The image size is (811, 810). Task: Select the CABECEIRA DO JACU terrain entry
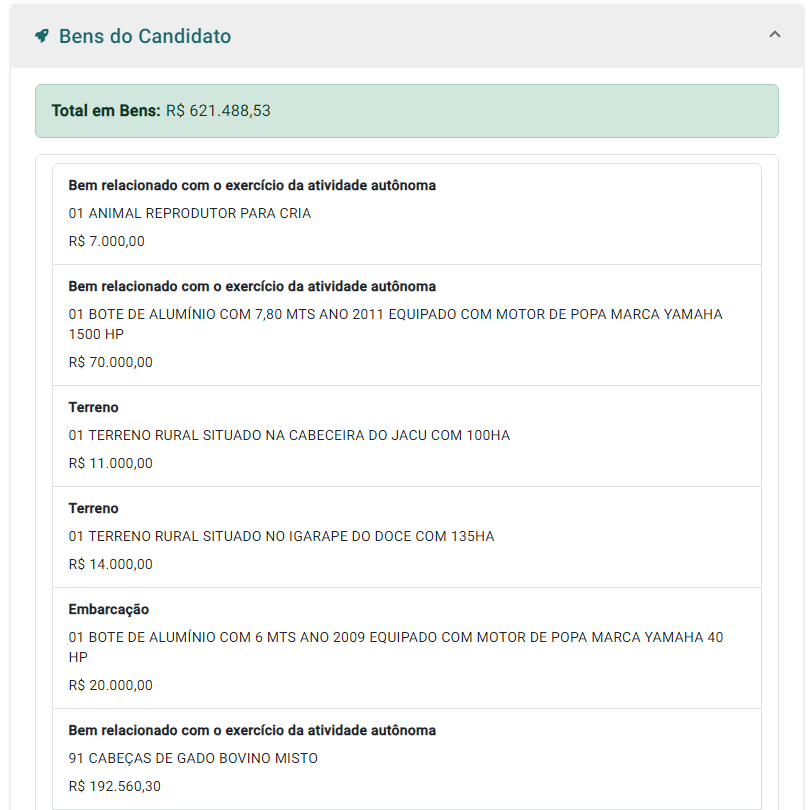pyautogui.click(x=289, y=435)
